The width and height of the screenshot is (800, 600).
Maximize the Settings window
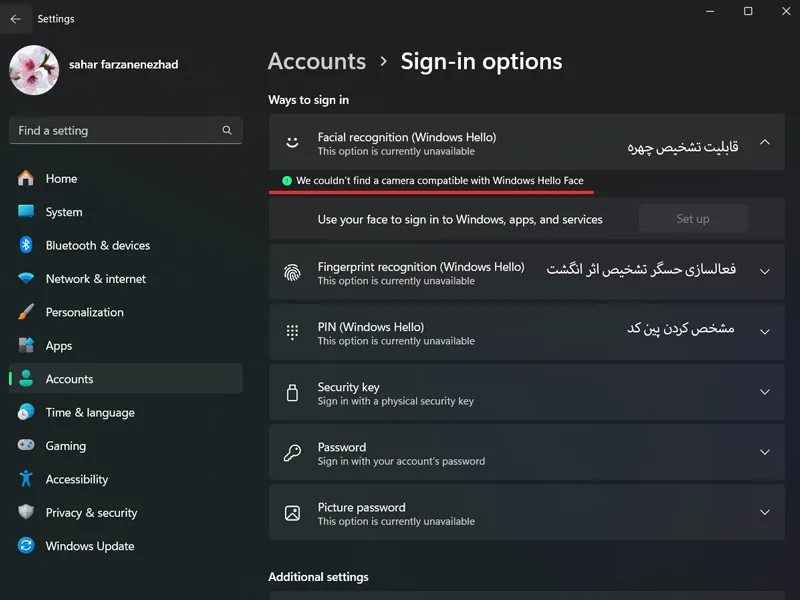pyautogui.click(x=748, y=11)
